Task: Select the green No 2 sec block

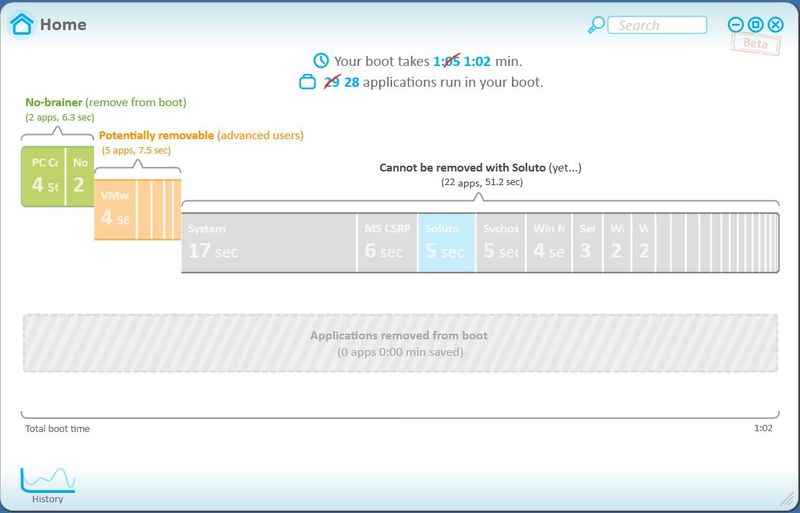Action: click(80, 176)
